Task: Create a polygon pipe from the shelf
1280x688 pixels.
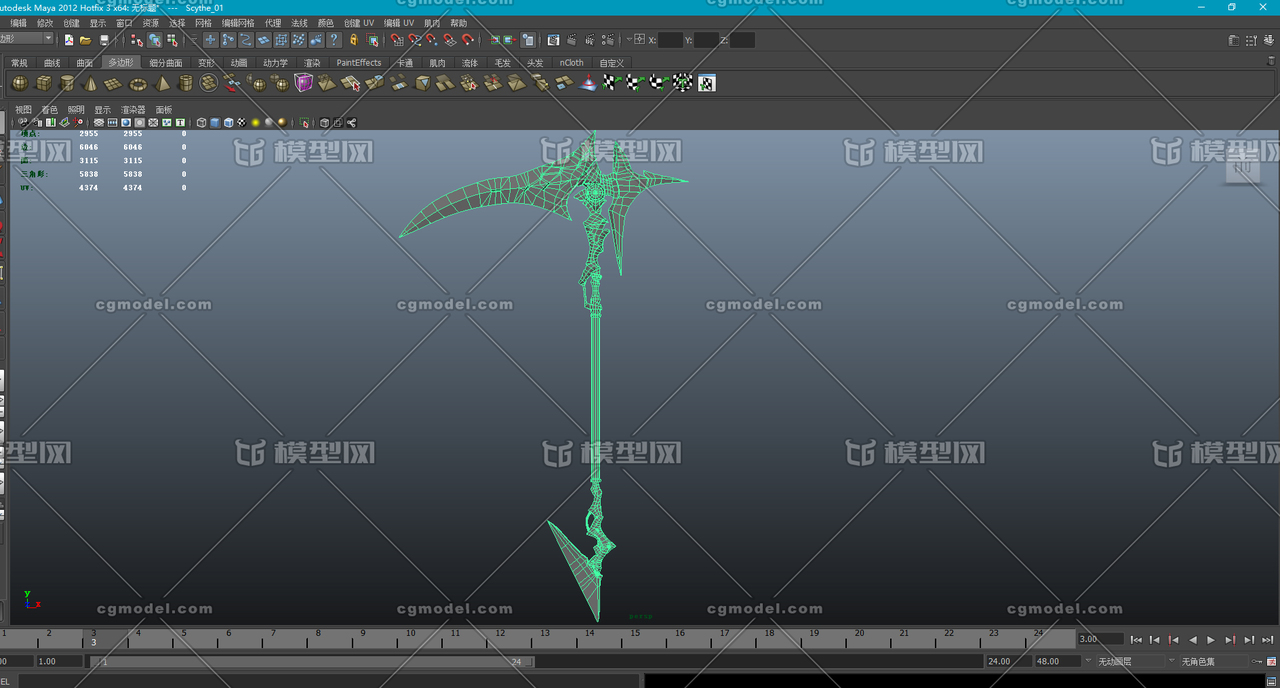Action: click(x=185, y=83)
